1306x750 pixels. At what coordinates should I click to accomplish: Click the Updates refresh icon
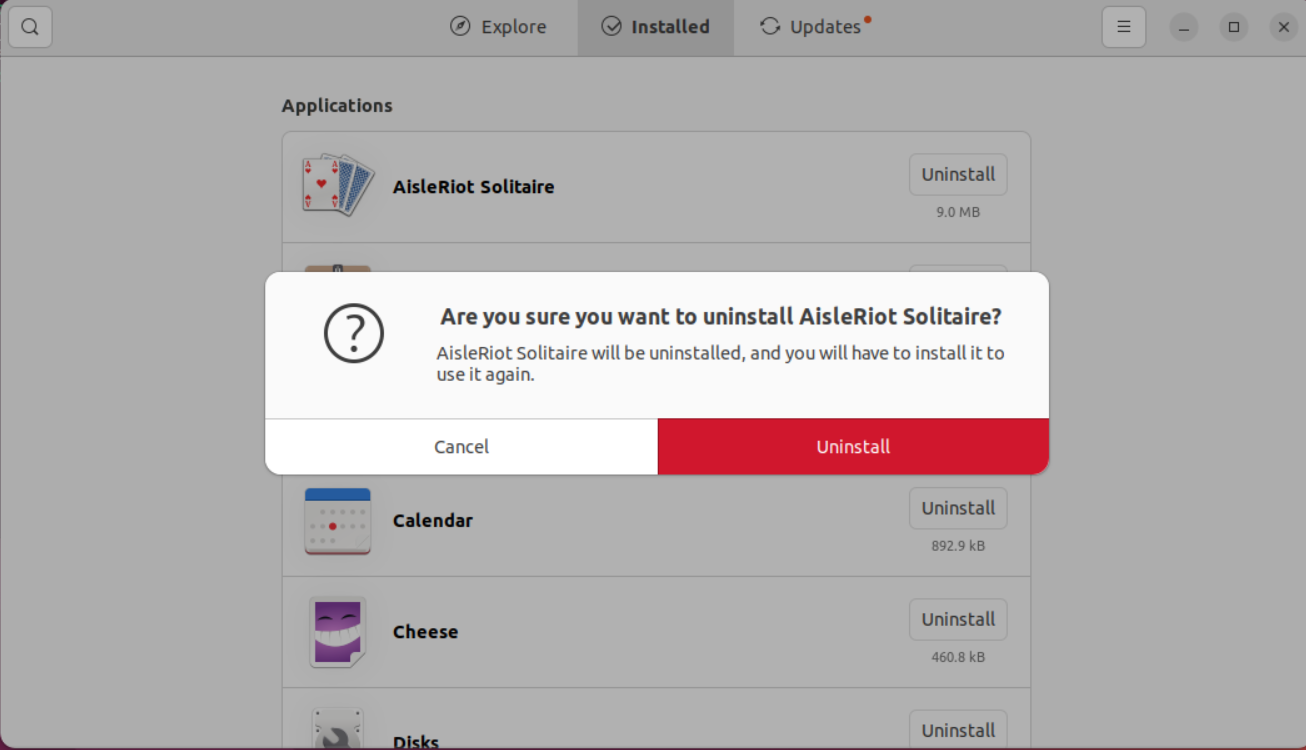(x=770, y=27)
